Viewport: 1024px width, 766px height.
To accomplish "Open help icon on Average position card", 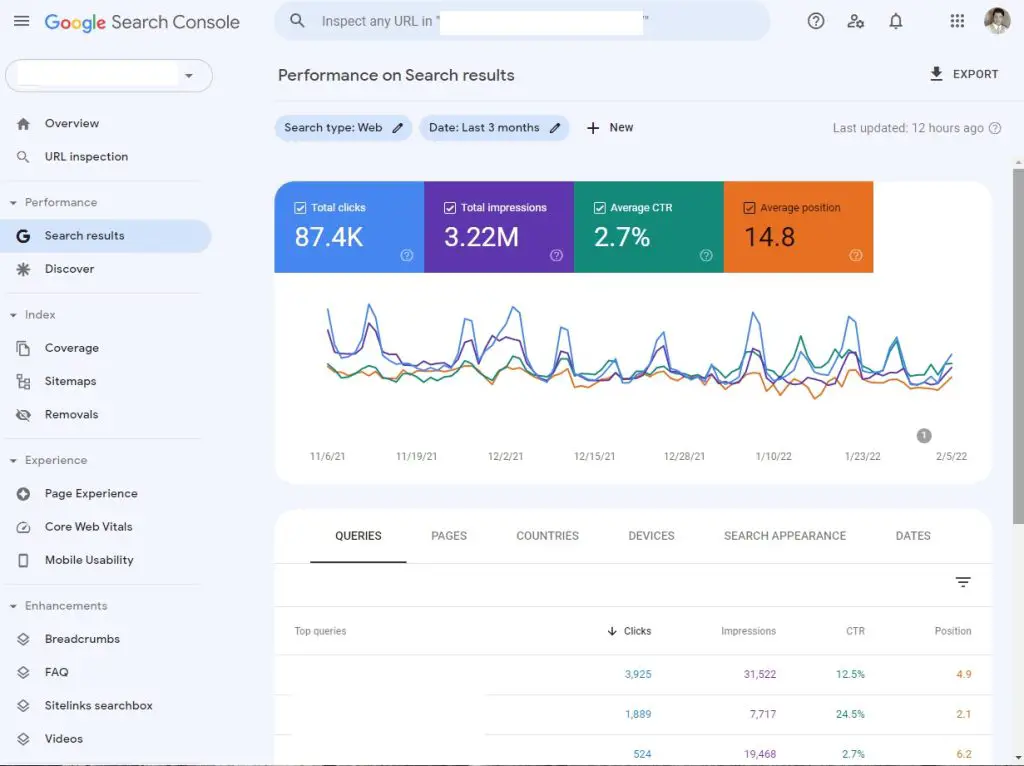I will pyautogui.click(x=856, y=255).
